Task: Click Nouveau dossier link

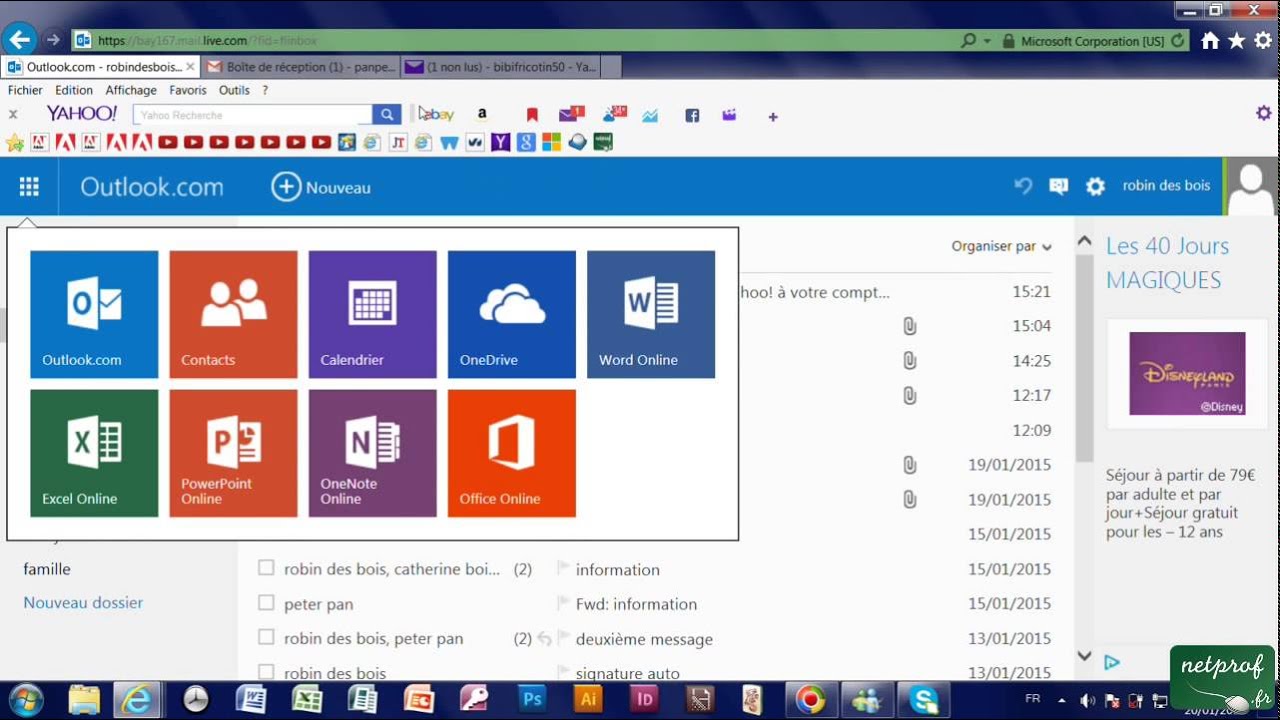Action: click(x=83, y=603)
